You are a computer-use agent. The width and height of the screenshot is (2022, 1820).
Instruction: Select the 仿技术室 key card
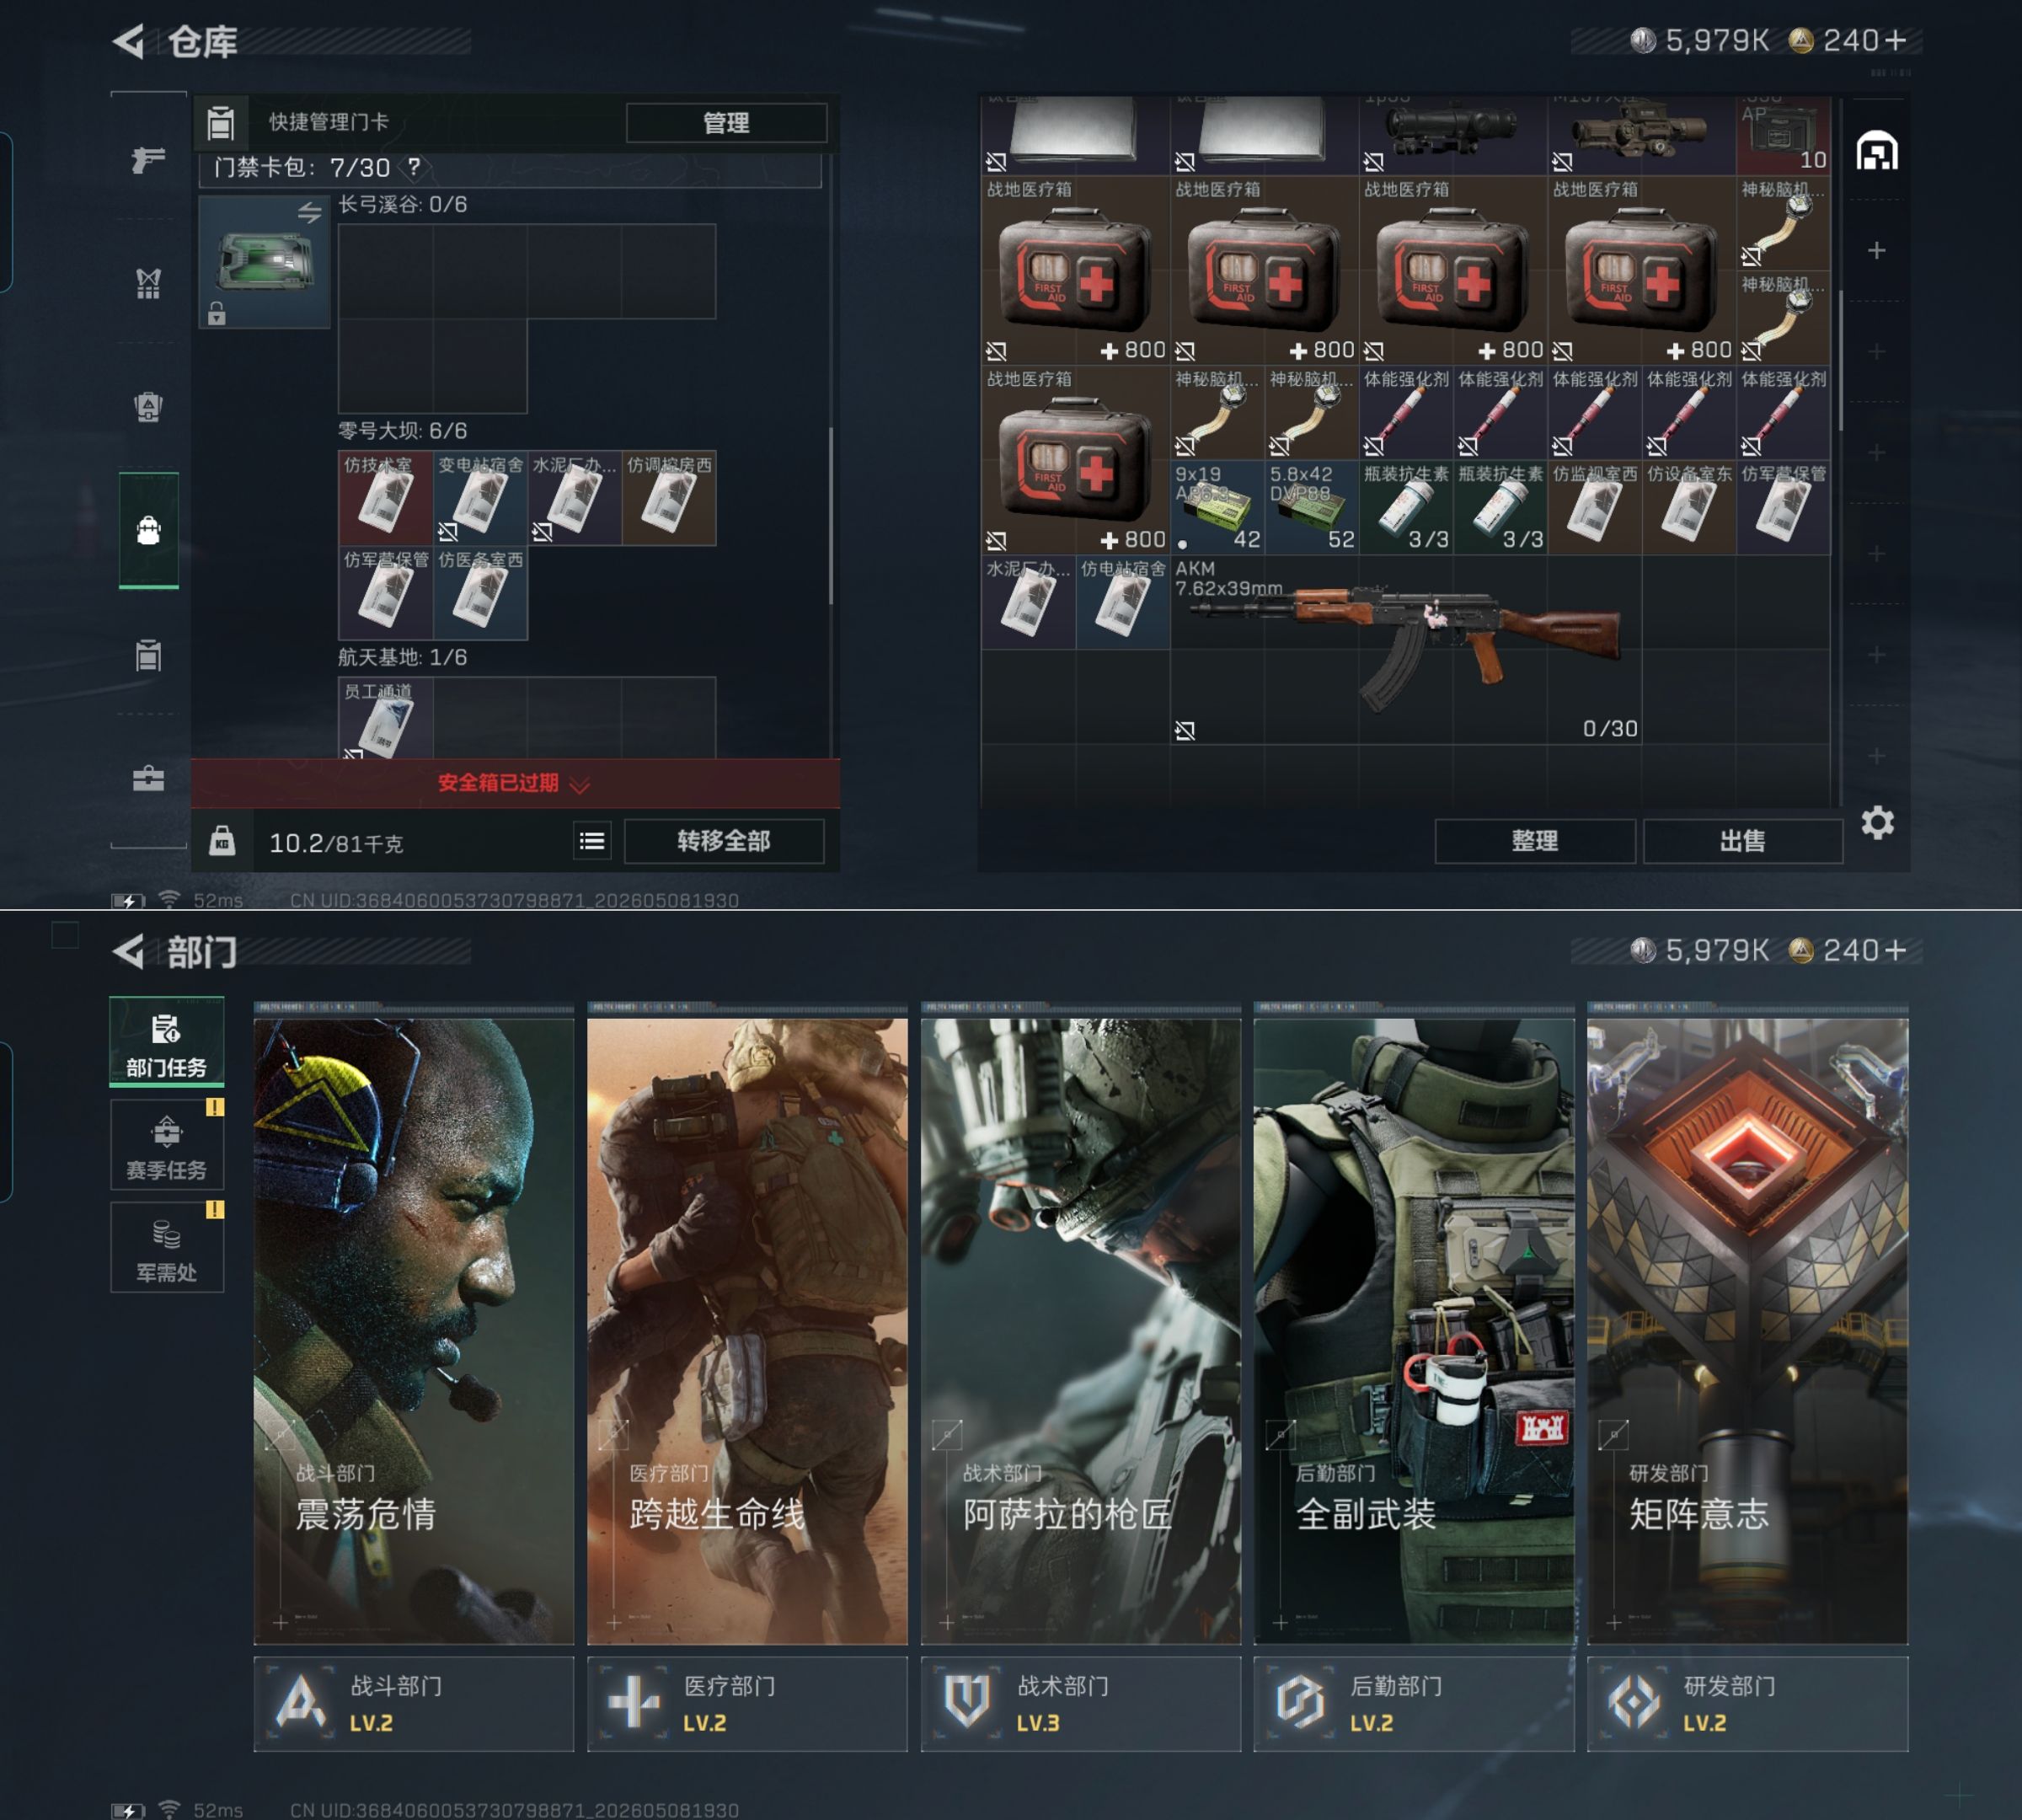click(x=385, y=499)
